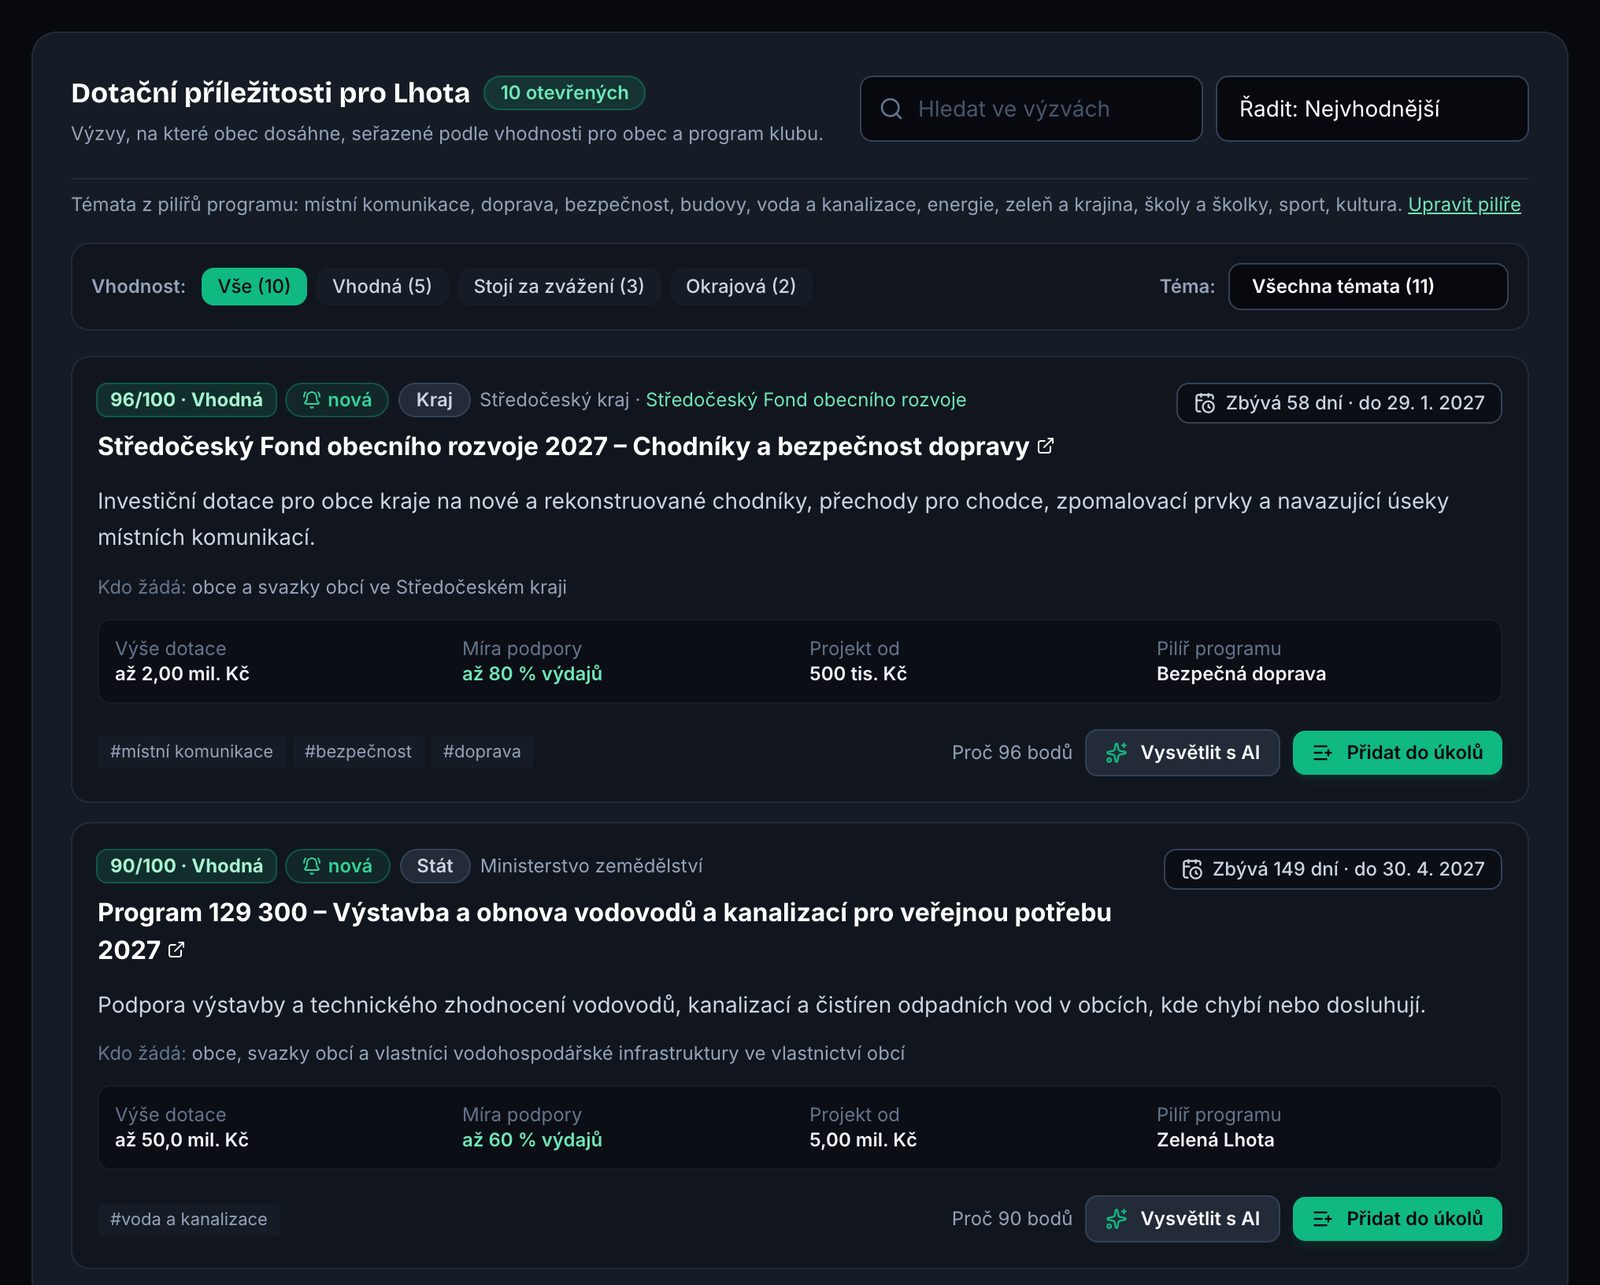Click list-plus icon on Přidat do úkolů in Program 129 300 card

pyautogui.click(x=1322, y=1219)
